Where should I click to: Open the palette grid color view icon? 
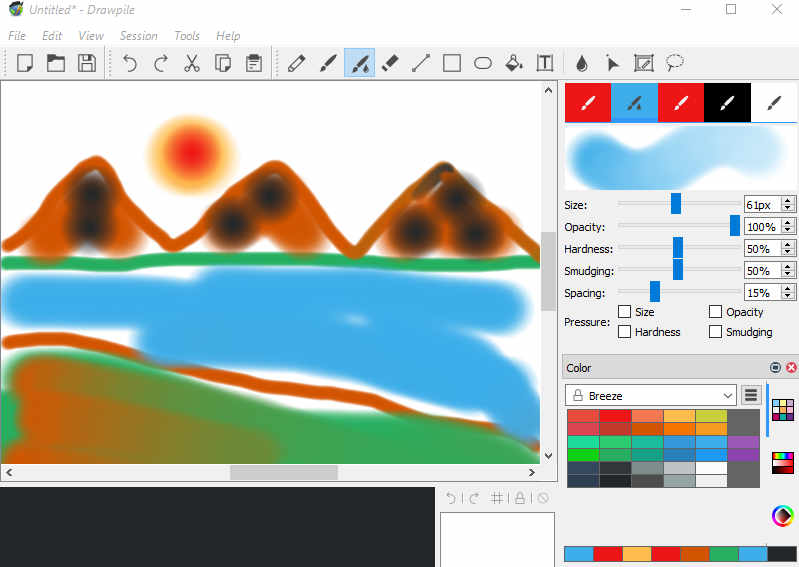click(783, 410)
